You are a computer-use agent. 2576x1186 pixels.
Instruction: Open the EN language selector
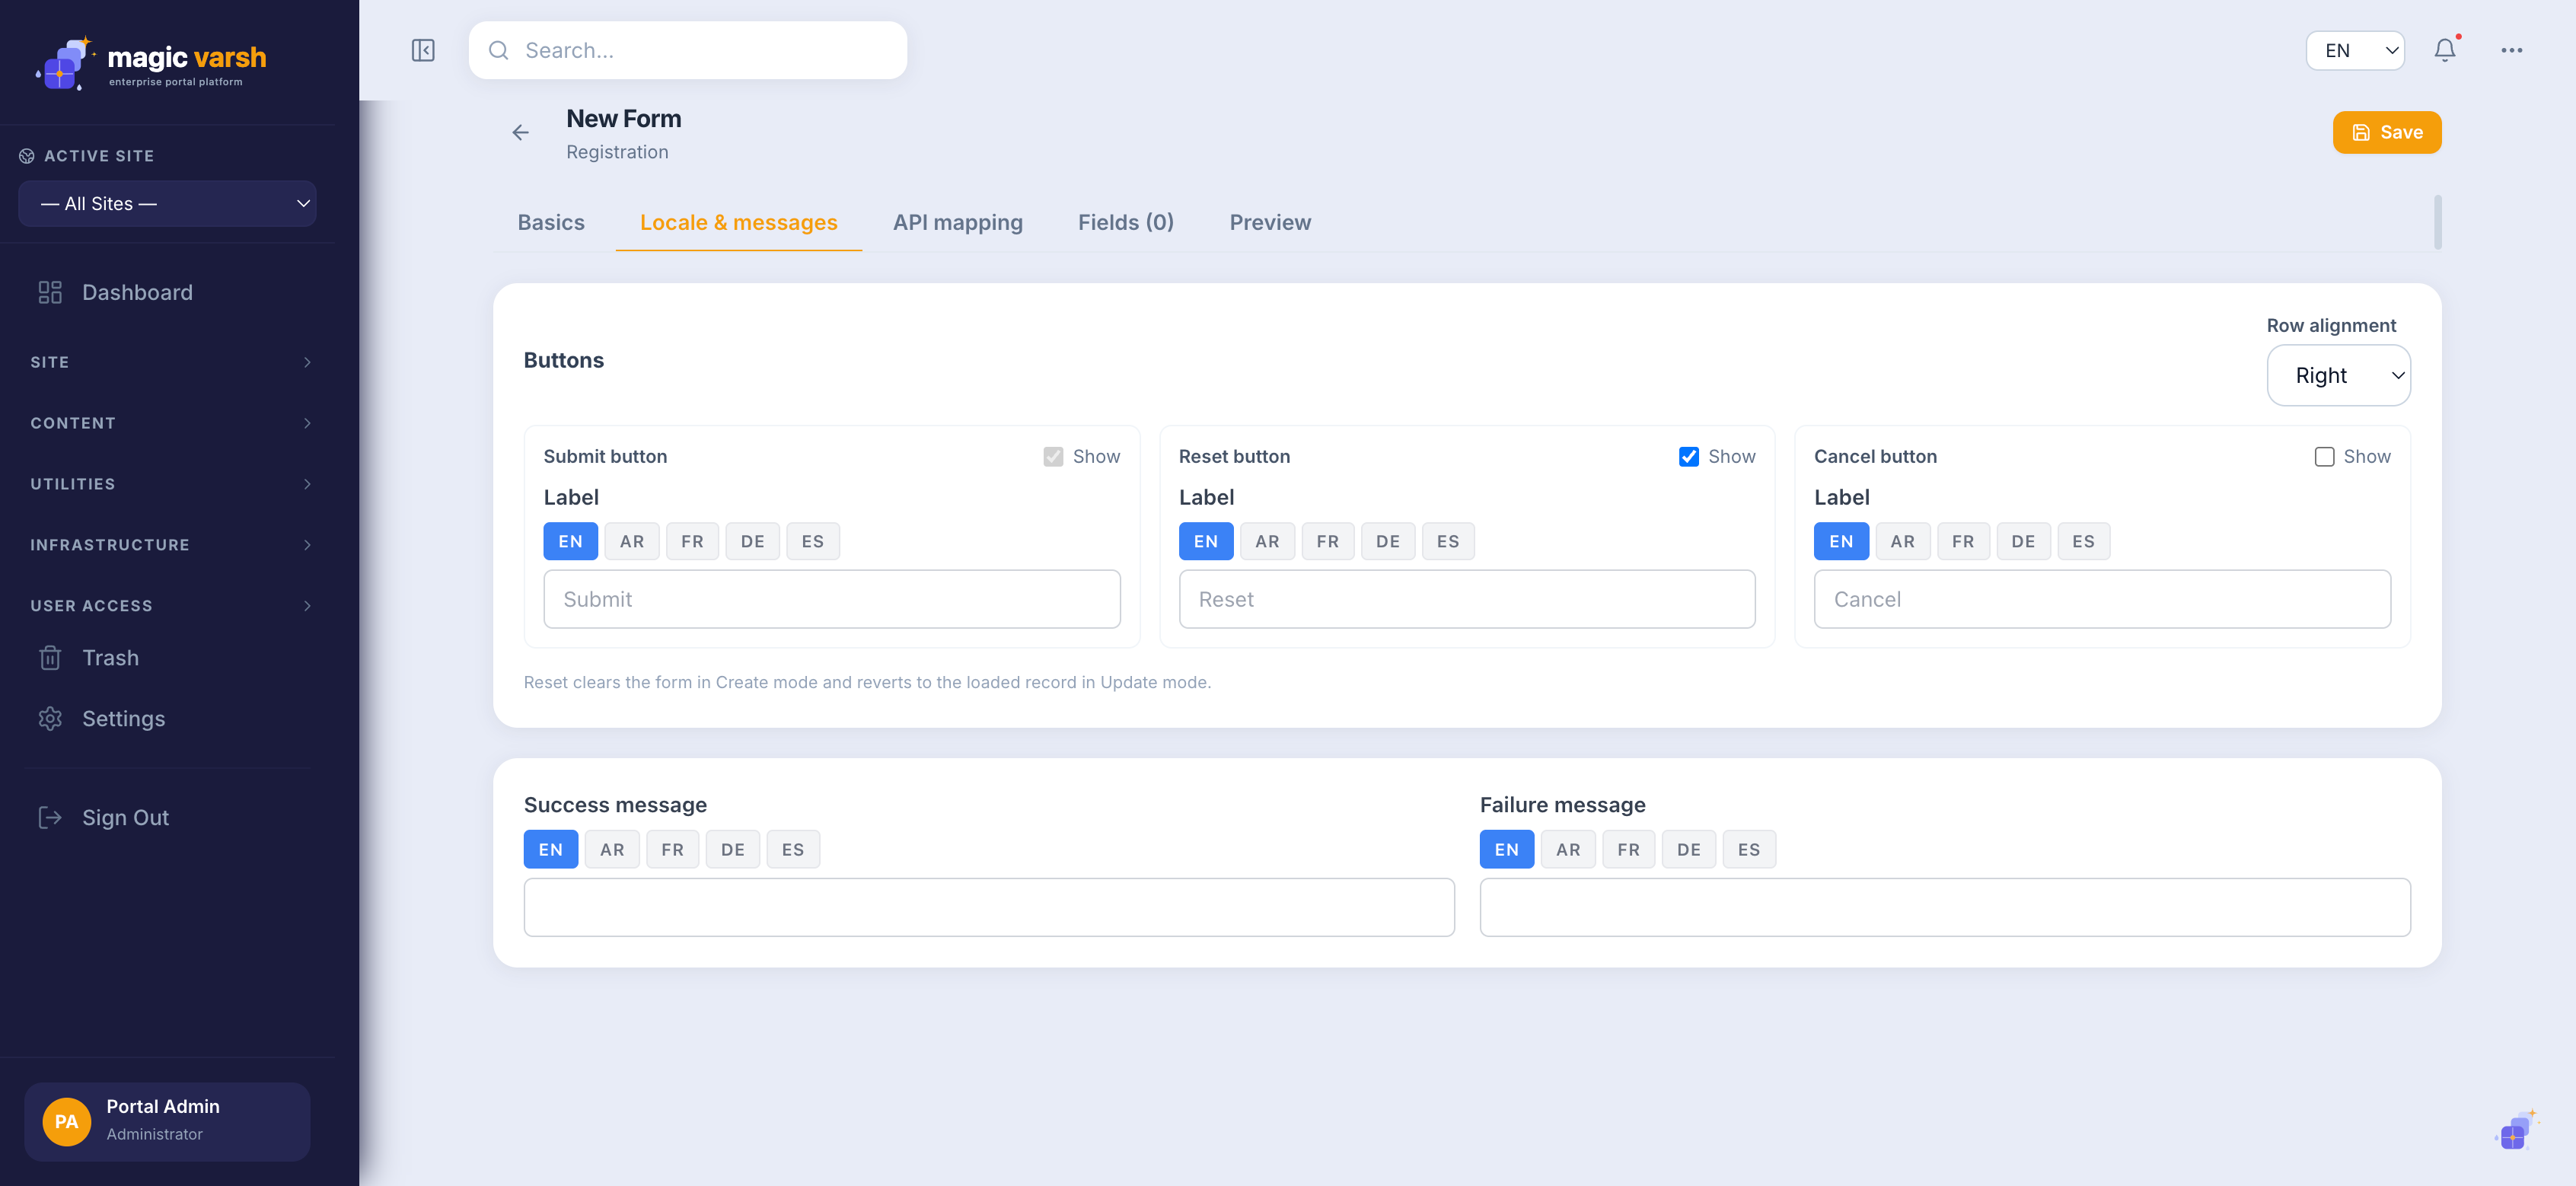pyautogui.click(x=2355, y=50)
